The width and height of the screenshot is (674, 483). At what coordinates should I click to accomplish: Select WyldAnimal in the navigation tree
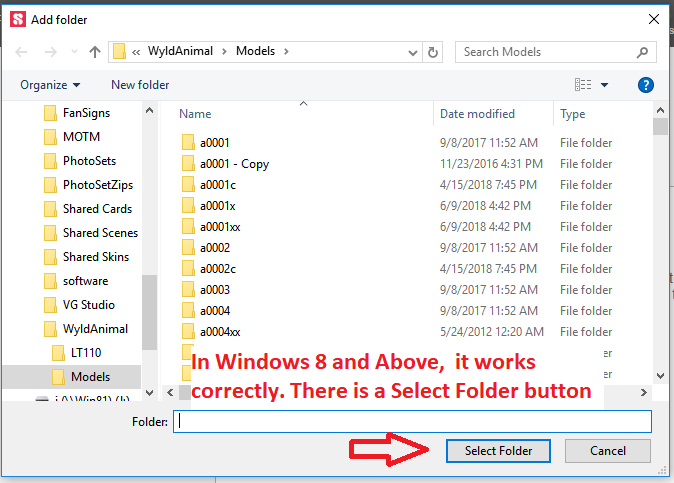96,329
